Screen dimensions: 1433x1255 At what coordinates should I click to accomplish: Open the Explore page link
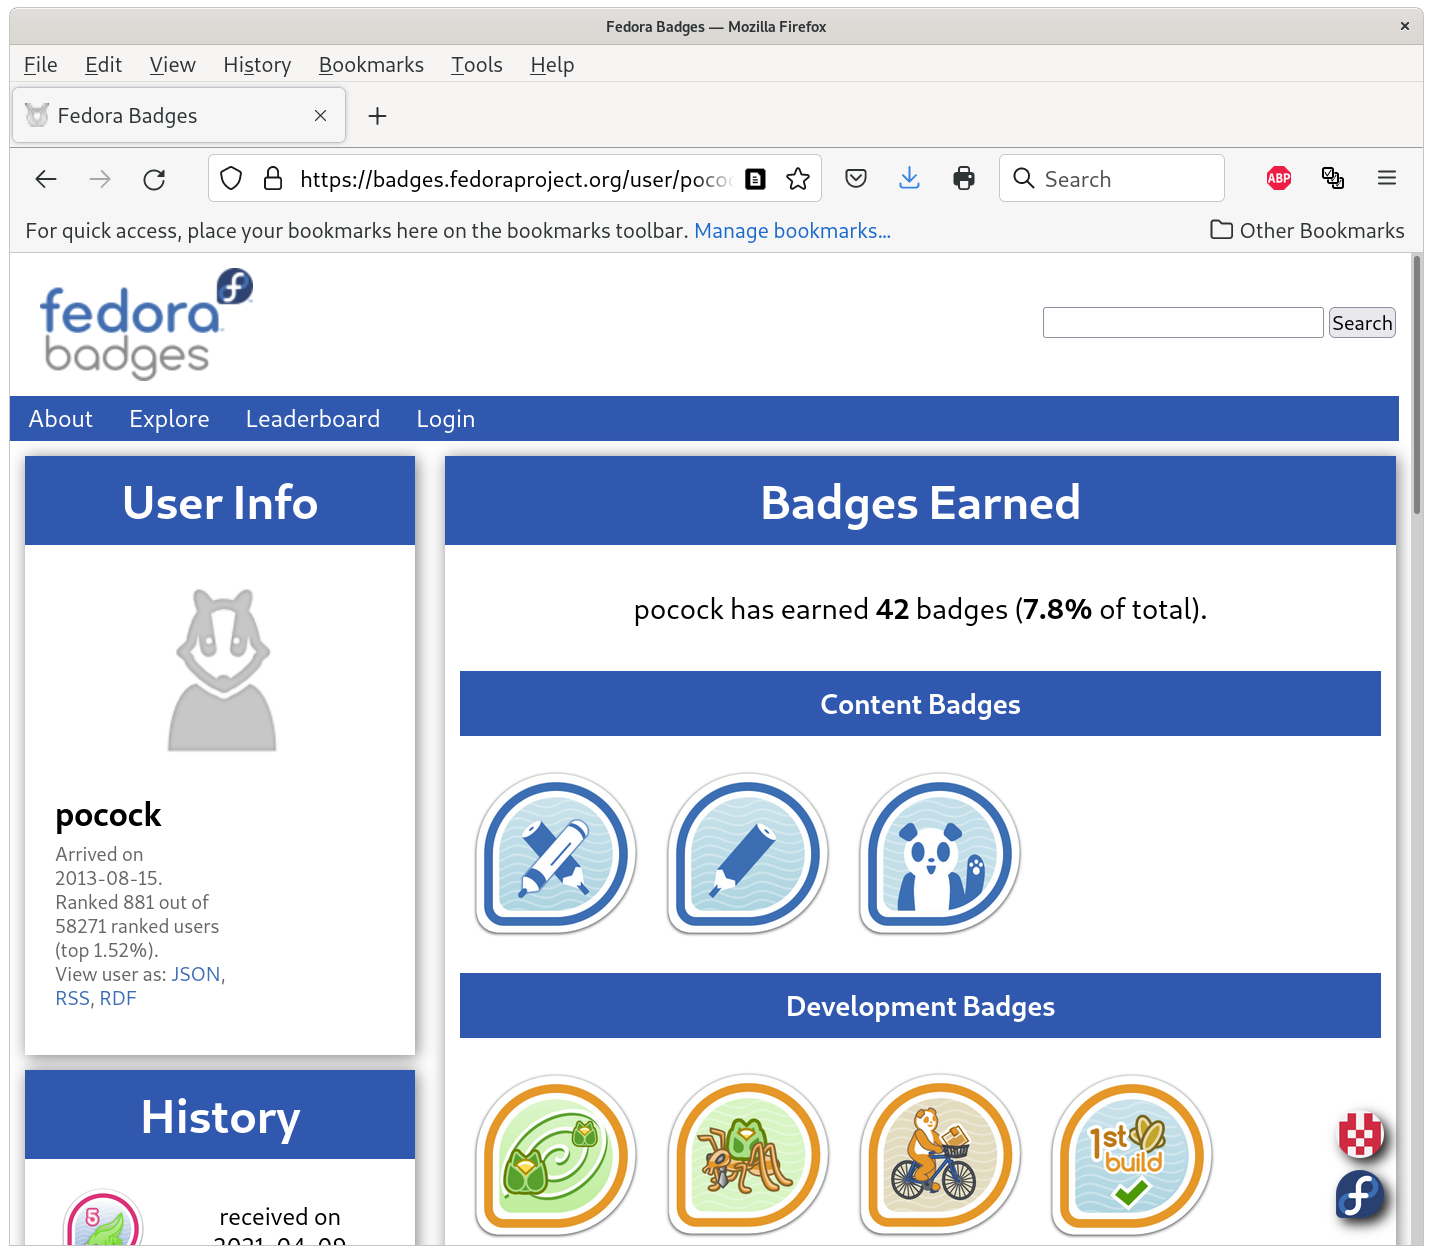click(169, 419)
